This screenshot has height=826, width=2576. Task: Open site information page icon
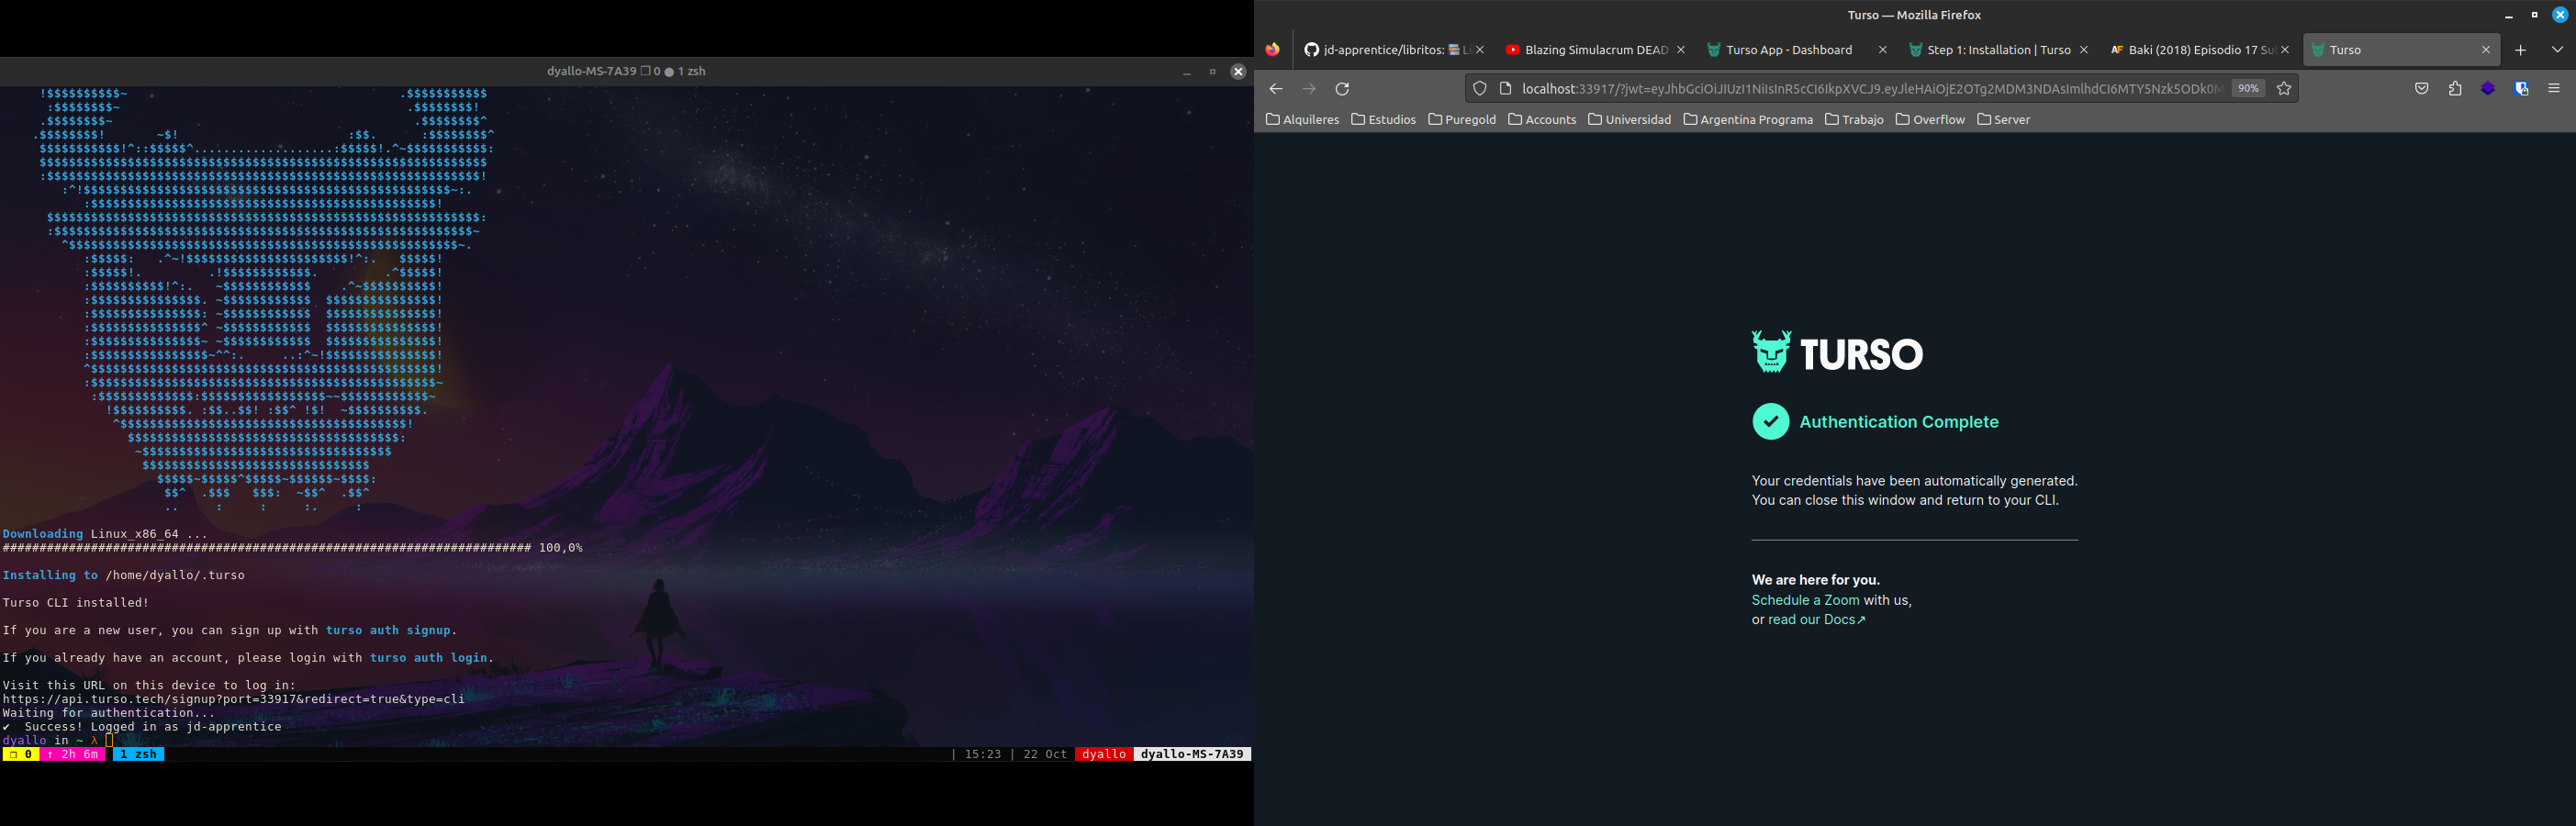[x=1505, y=89]
